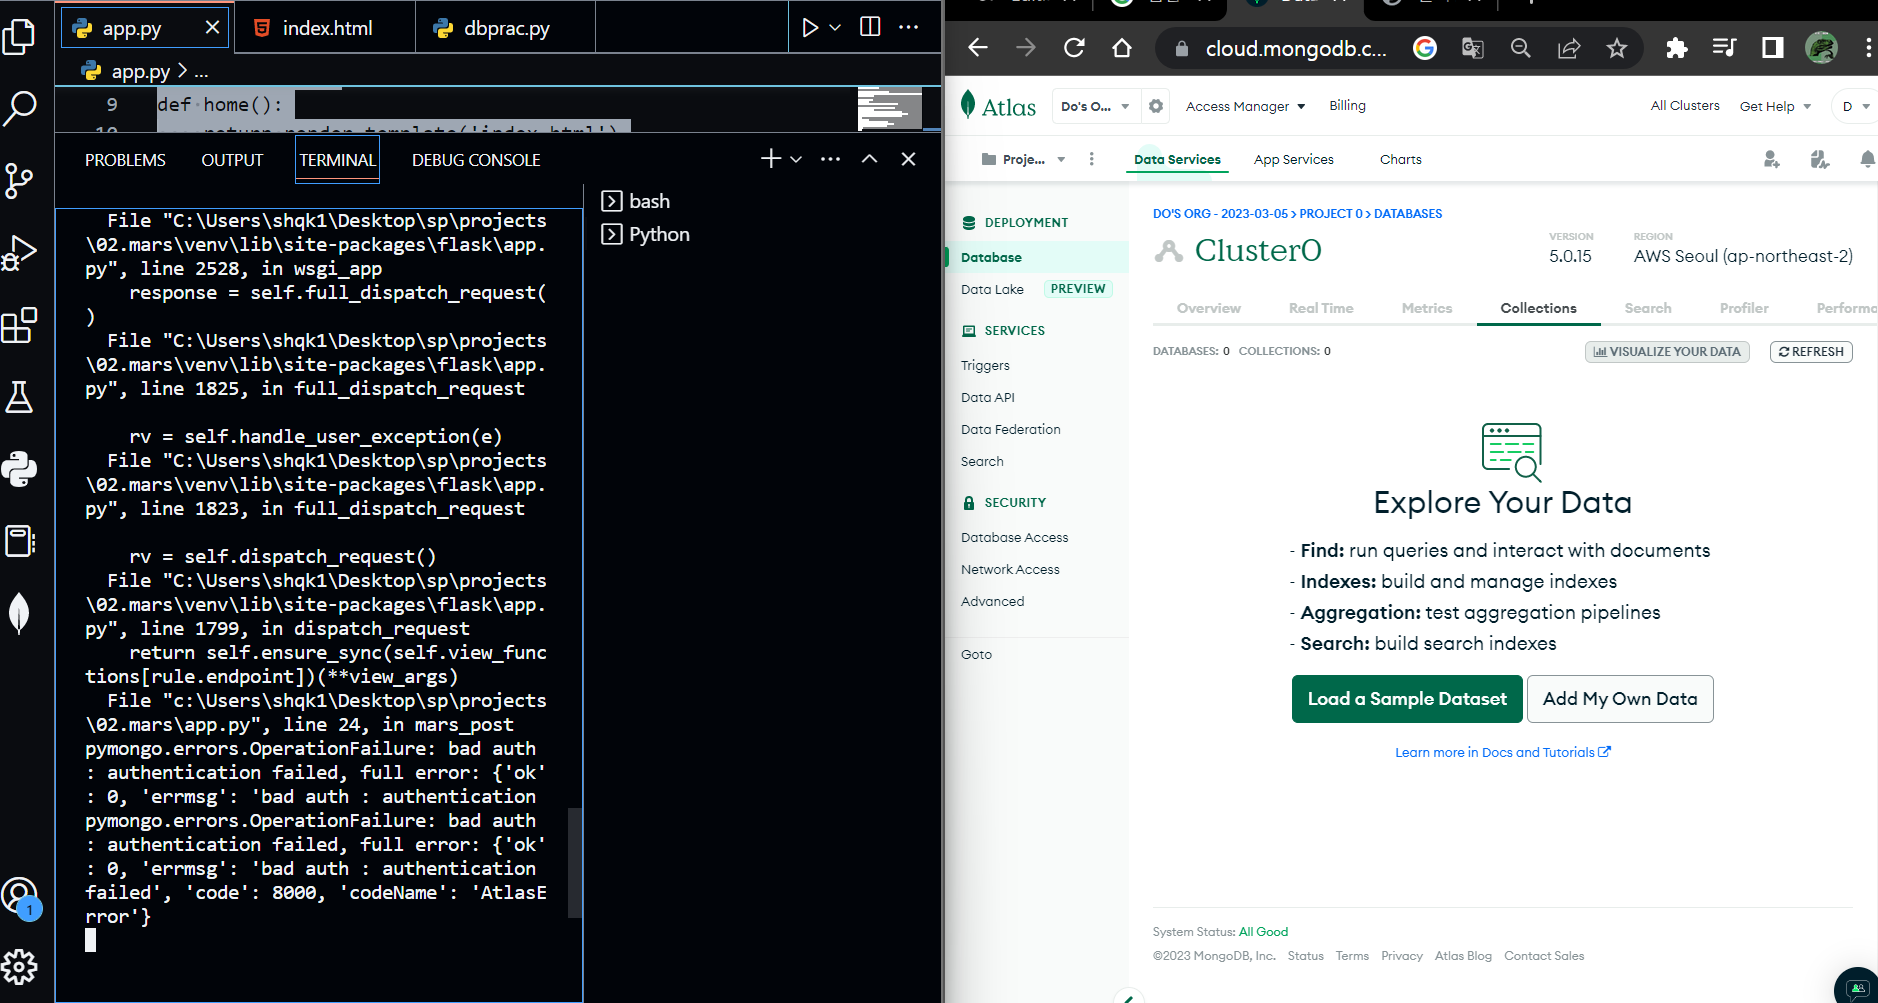The width and height of the screenshot is (1878, 1003).
Task: Open Learn more in Docs and Tutorials
Action: pyautogui.click(x=1503, y=753)
